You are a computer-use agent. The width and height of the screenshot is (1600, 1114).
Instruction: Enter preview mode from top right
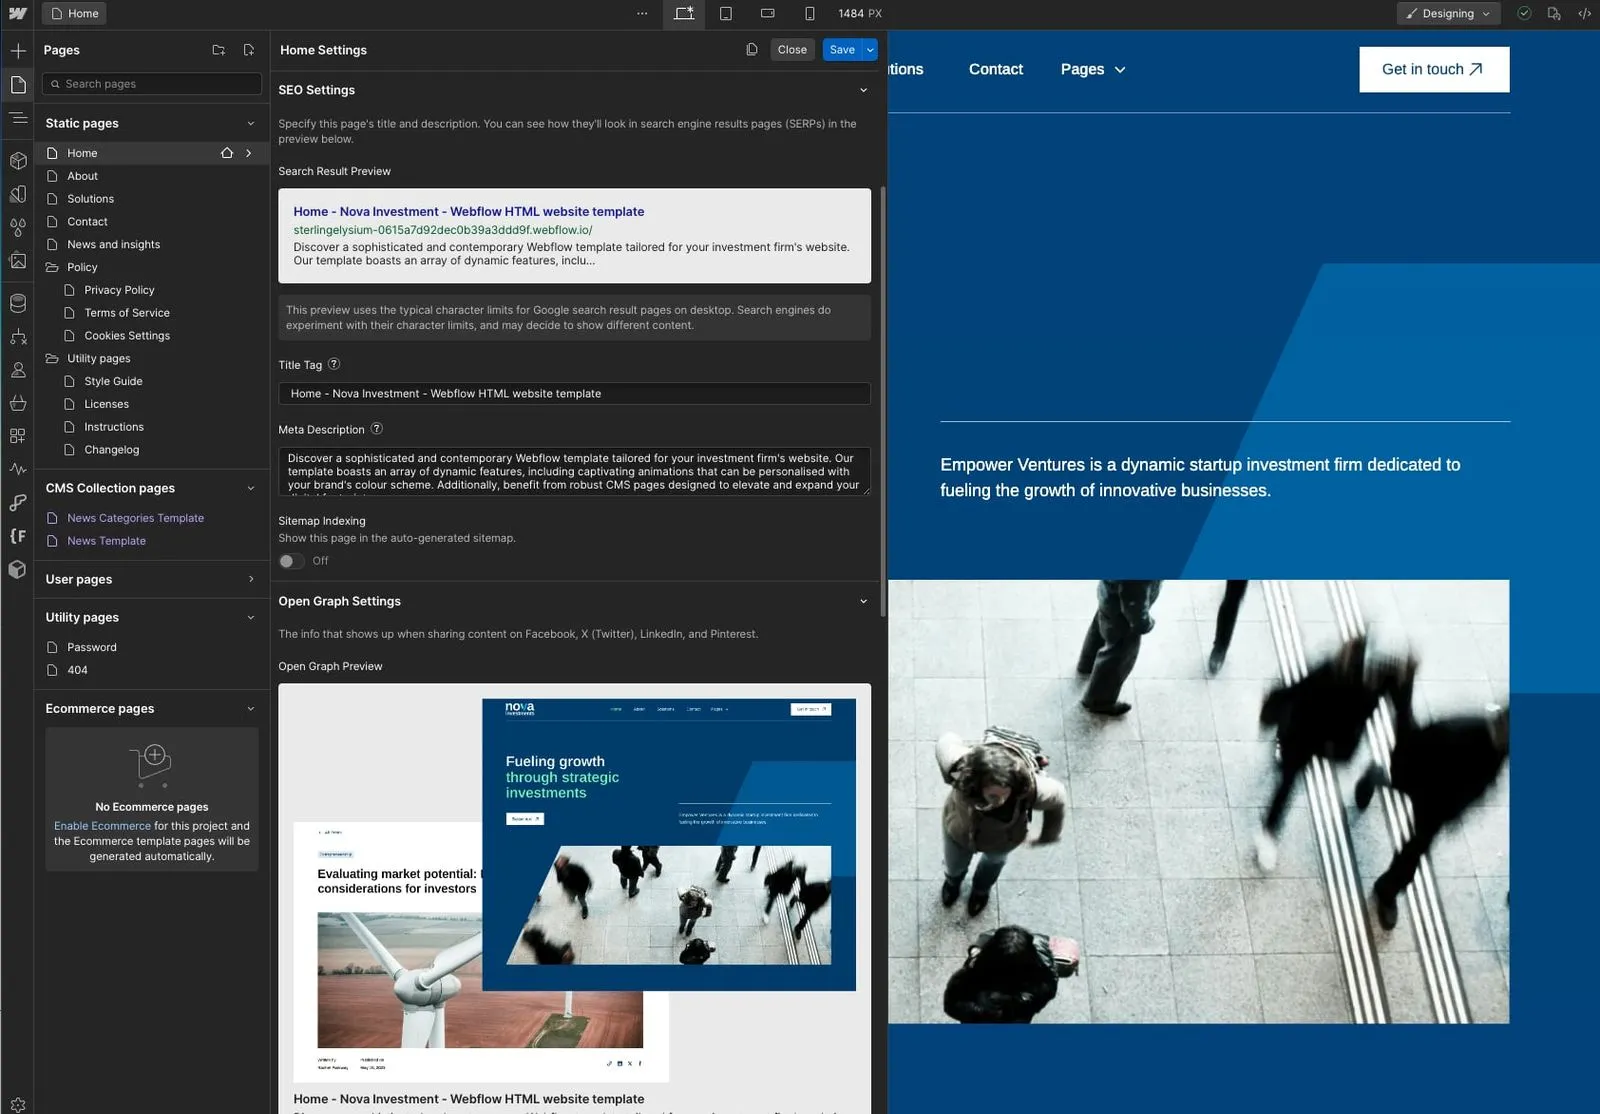point(1554,13)
